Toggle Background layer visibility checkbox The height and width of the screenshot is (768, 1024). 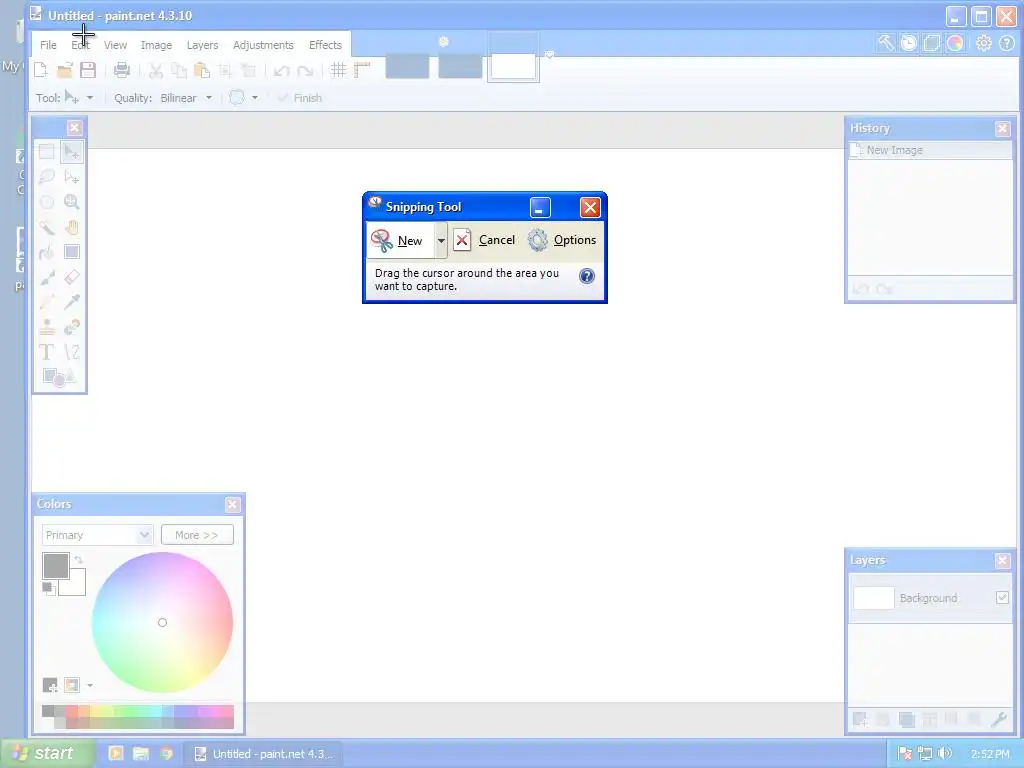[x=1002, y=598]
